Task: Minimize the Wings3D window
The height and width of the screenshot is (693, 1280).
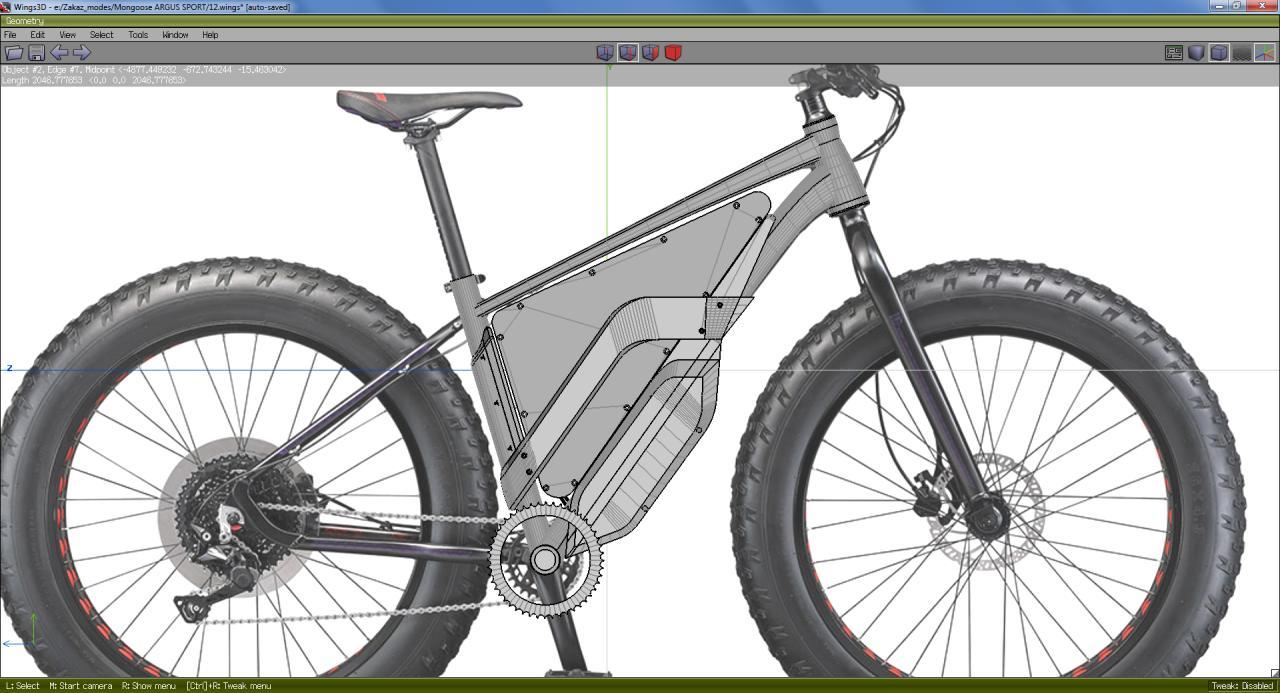Action: click(1219, 6)
